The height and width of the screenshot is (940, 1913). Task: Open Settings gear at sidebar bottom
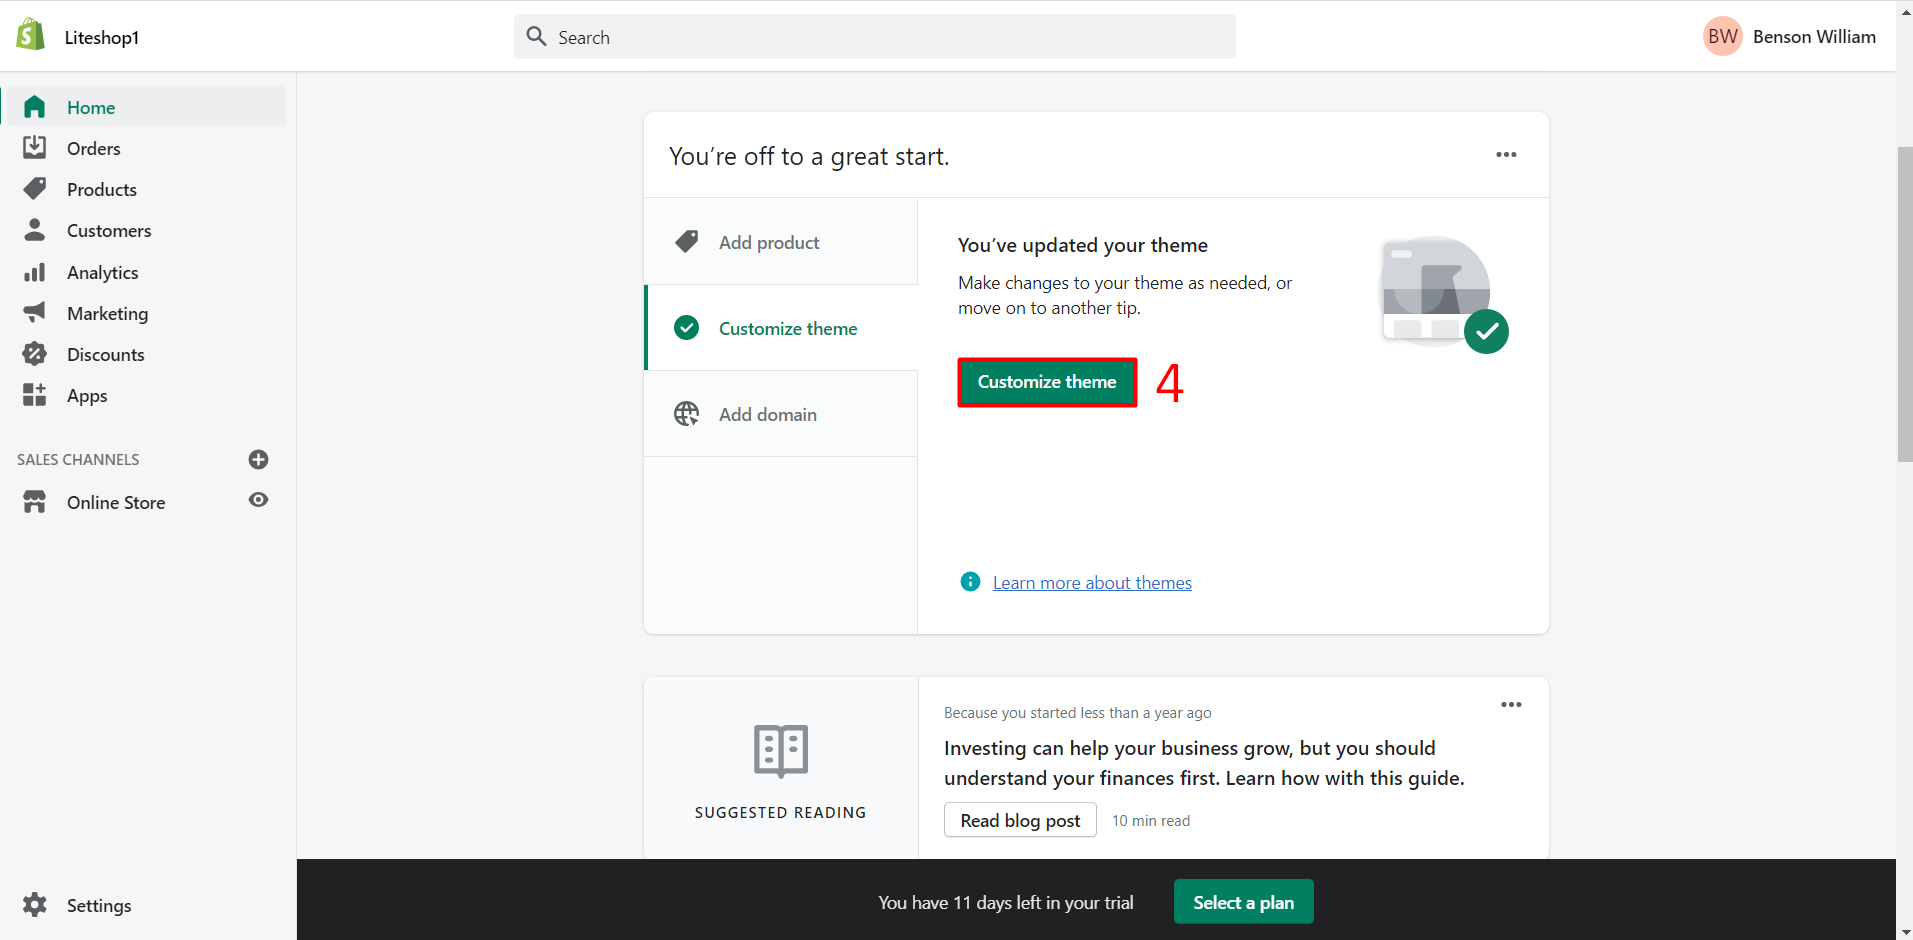pyautogui.click(x=35, y=905)
